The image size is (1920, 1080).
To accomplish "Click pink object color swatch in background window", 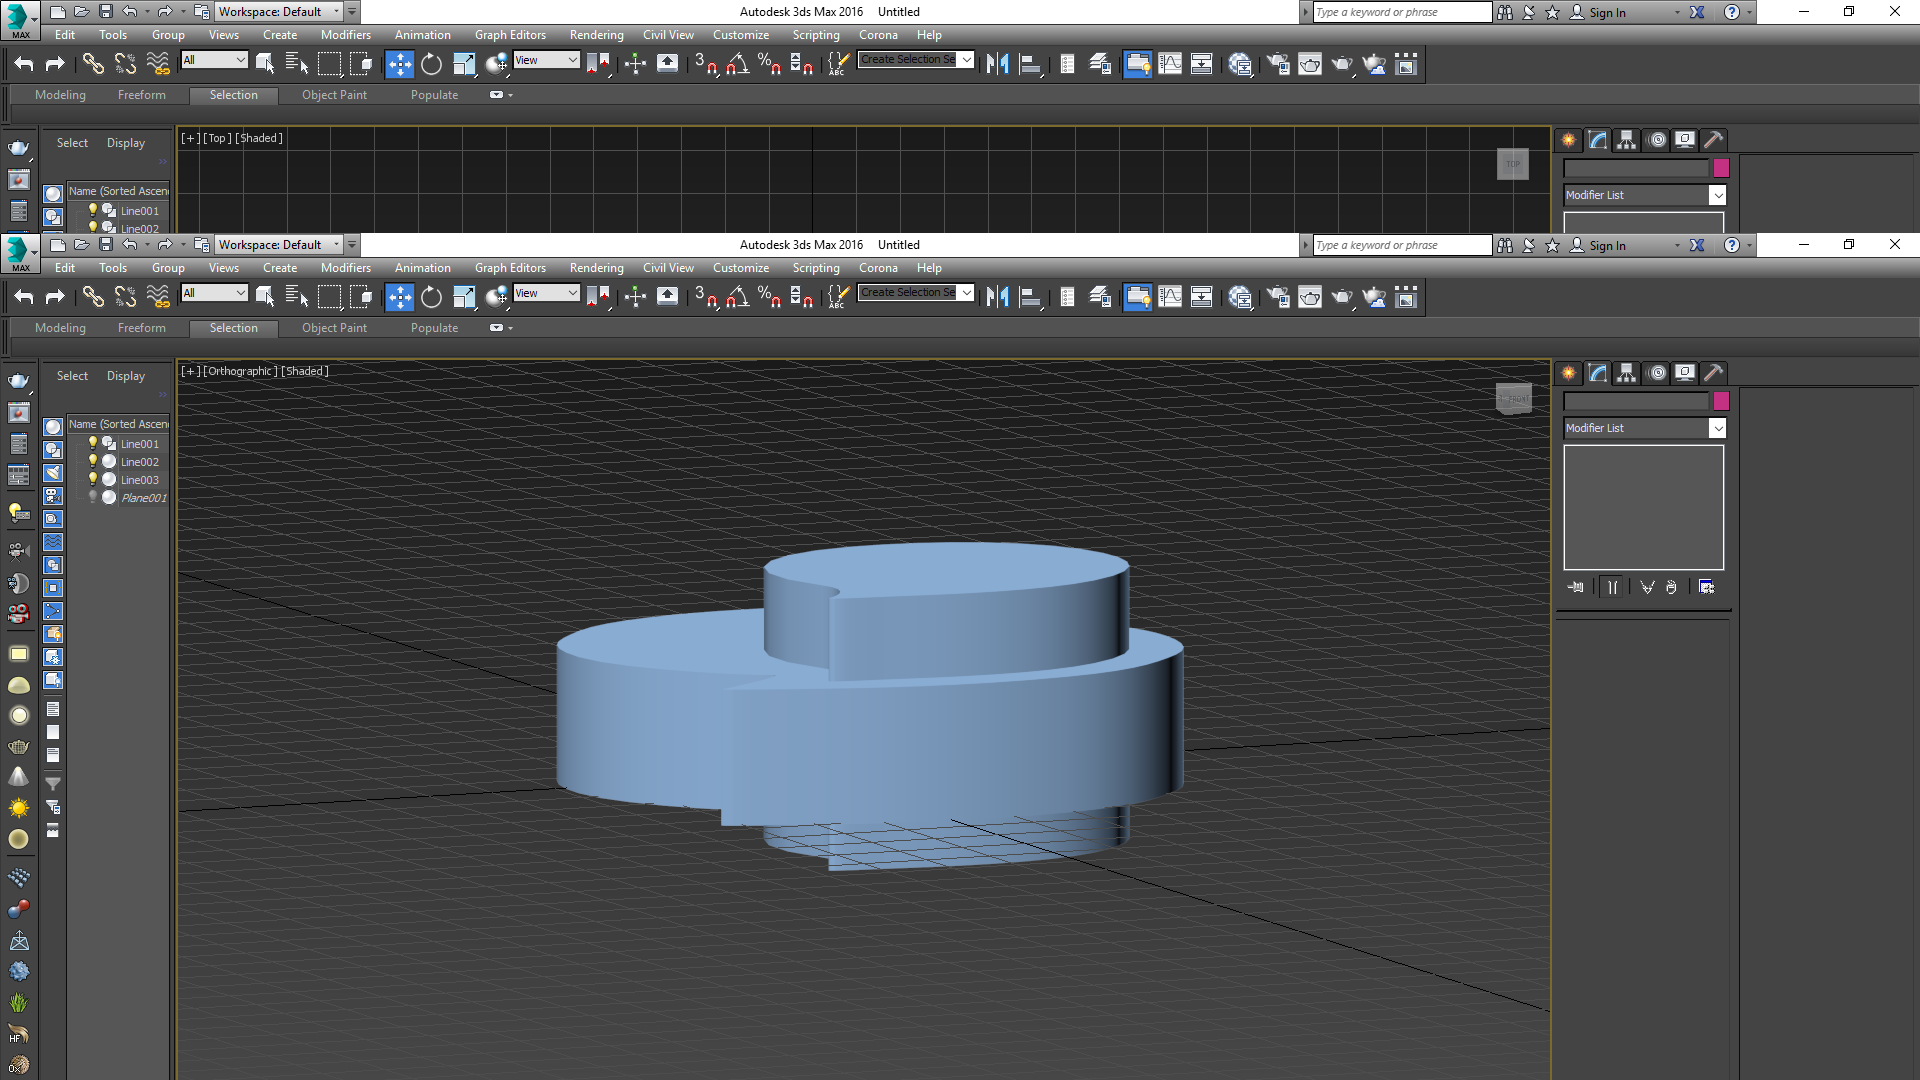I will (x=1721, y=168).
